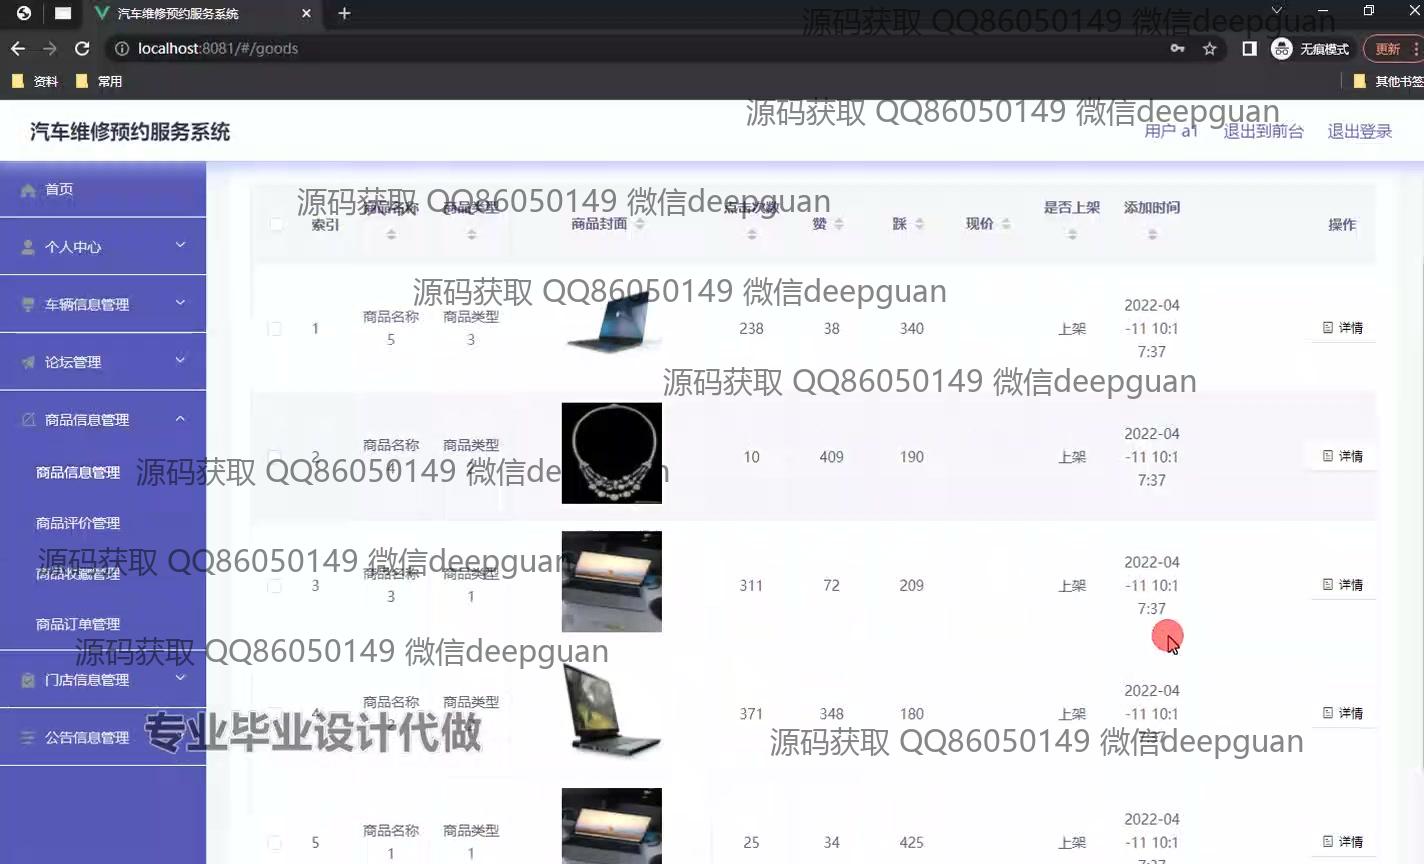The height and width of the screenshot is (864, 1424).
Task: Go back using the browser back arrow
Action: [x=18, y=48]
